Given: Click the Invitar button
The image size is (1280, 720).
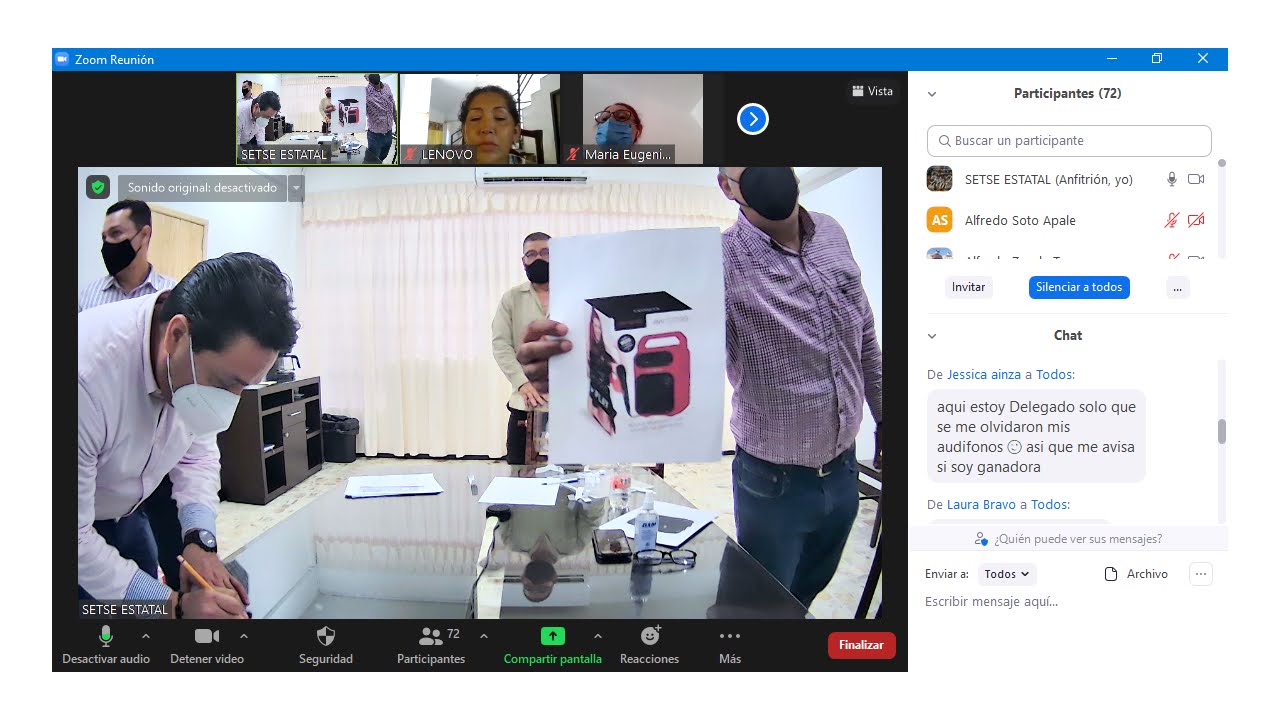Looking at the screenshot, I should 968,287.
